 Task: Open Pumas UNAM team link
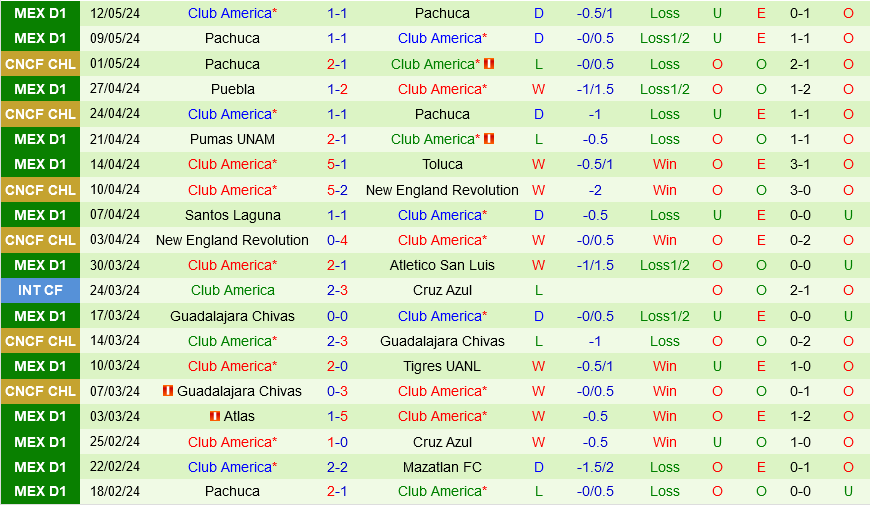(232, 139)
